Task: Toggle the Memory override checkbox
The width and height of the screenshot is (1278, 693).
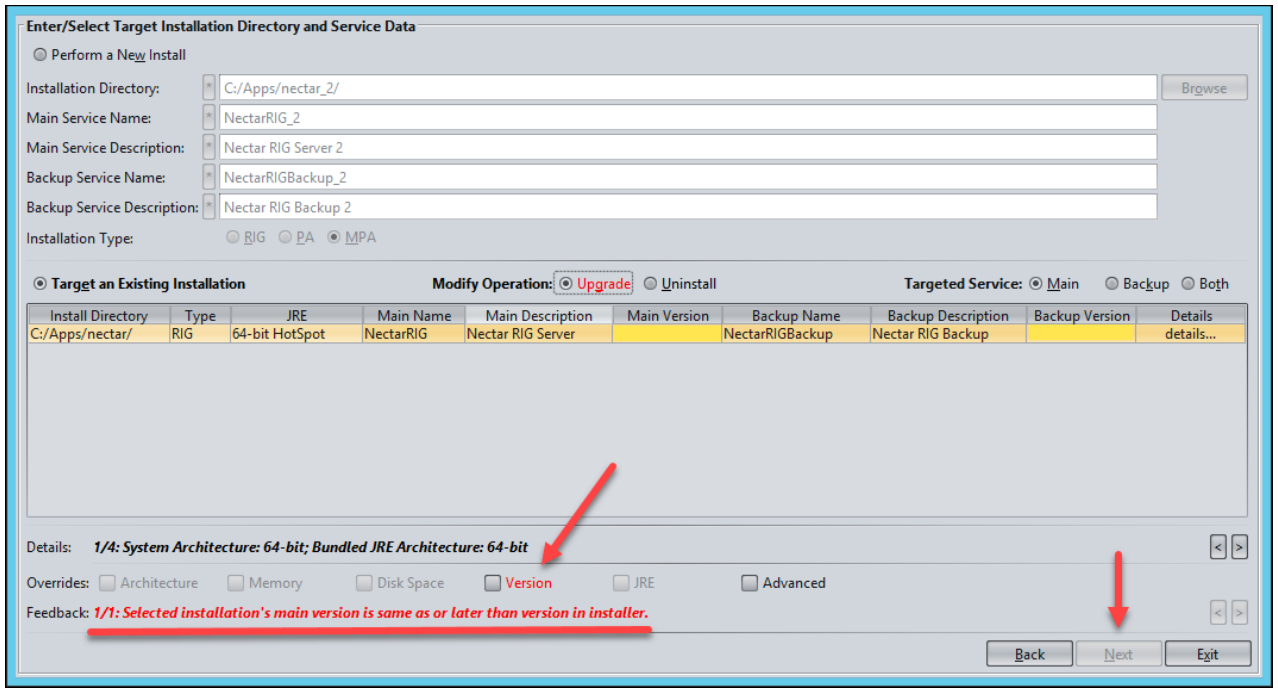Action: pyautogui.click(x=235, y=583)
